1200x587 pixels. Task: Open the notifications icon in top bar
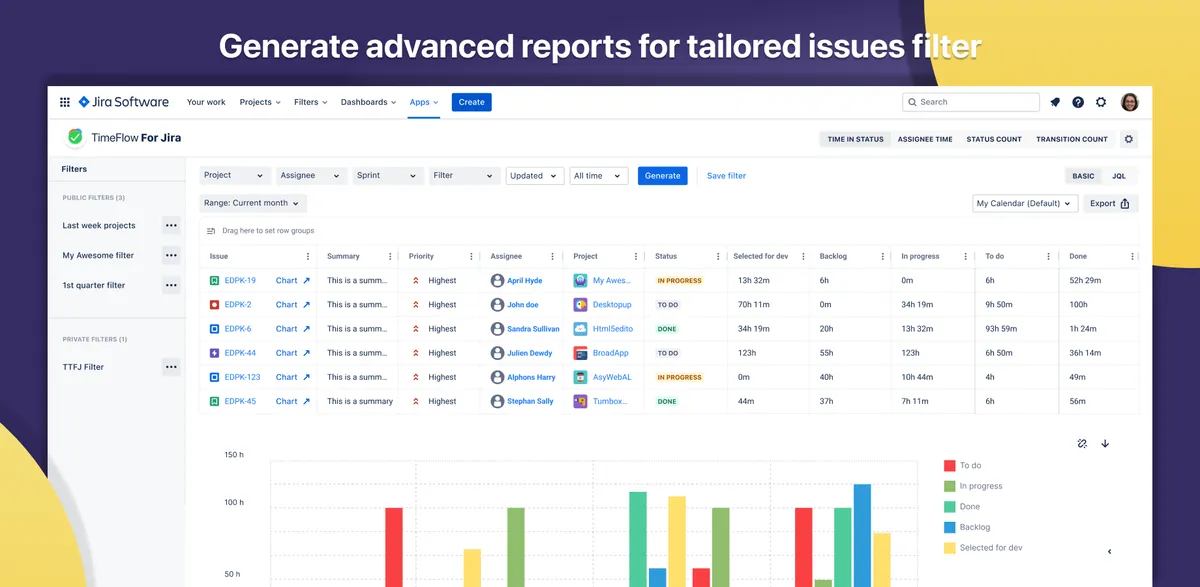[1055, 102]
